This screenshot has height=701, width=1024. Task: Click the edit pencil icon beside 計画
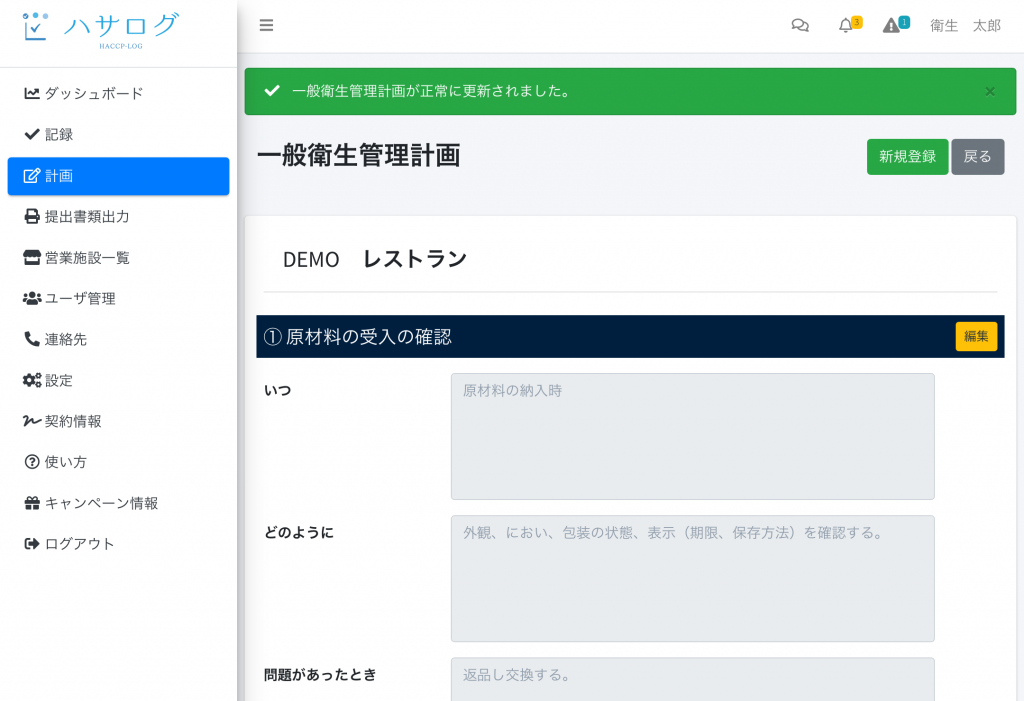31,176
